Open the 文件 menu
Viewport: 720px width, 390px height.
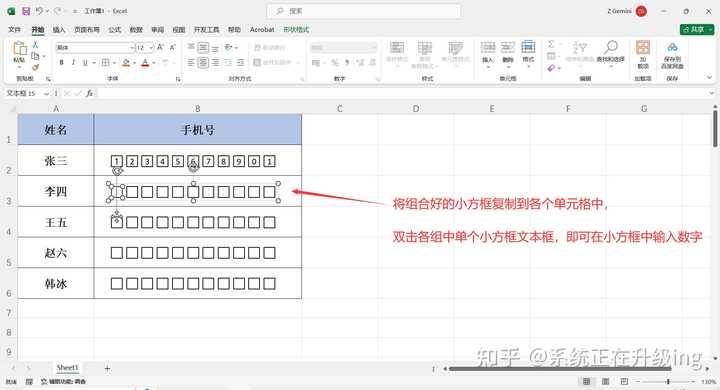(x=15, y=29)
